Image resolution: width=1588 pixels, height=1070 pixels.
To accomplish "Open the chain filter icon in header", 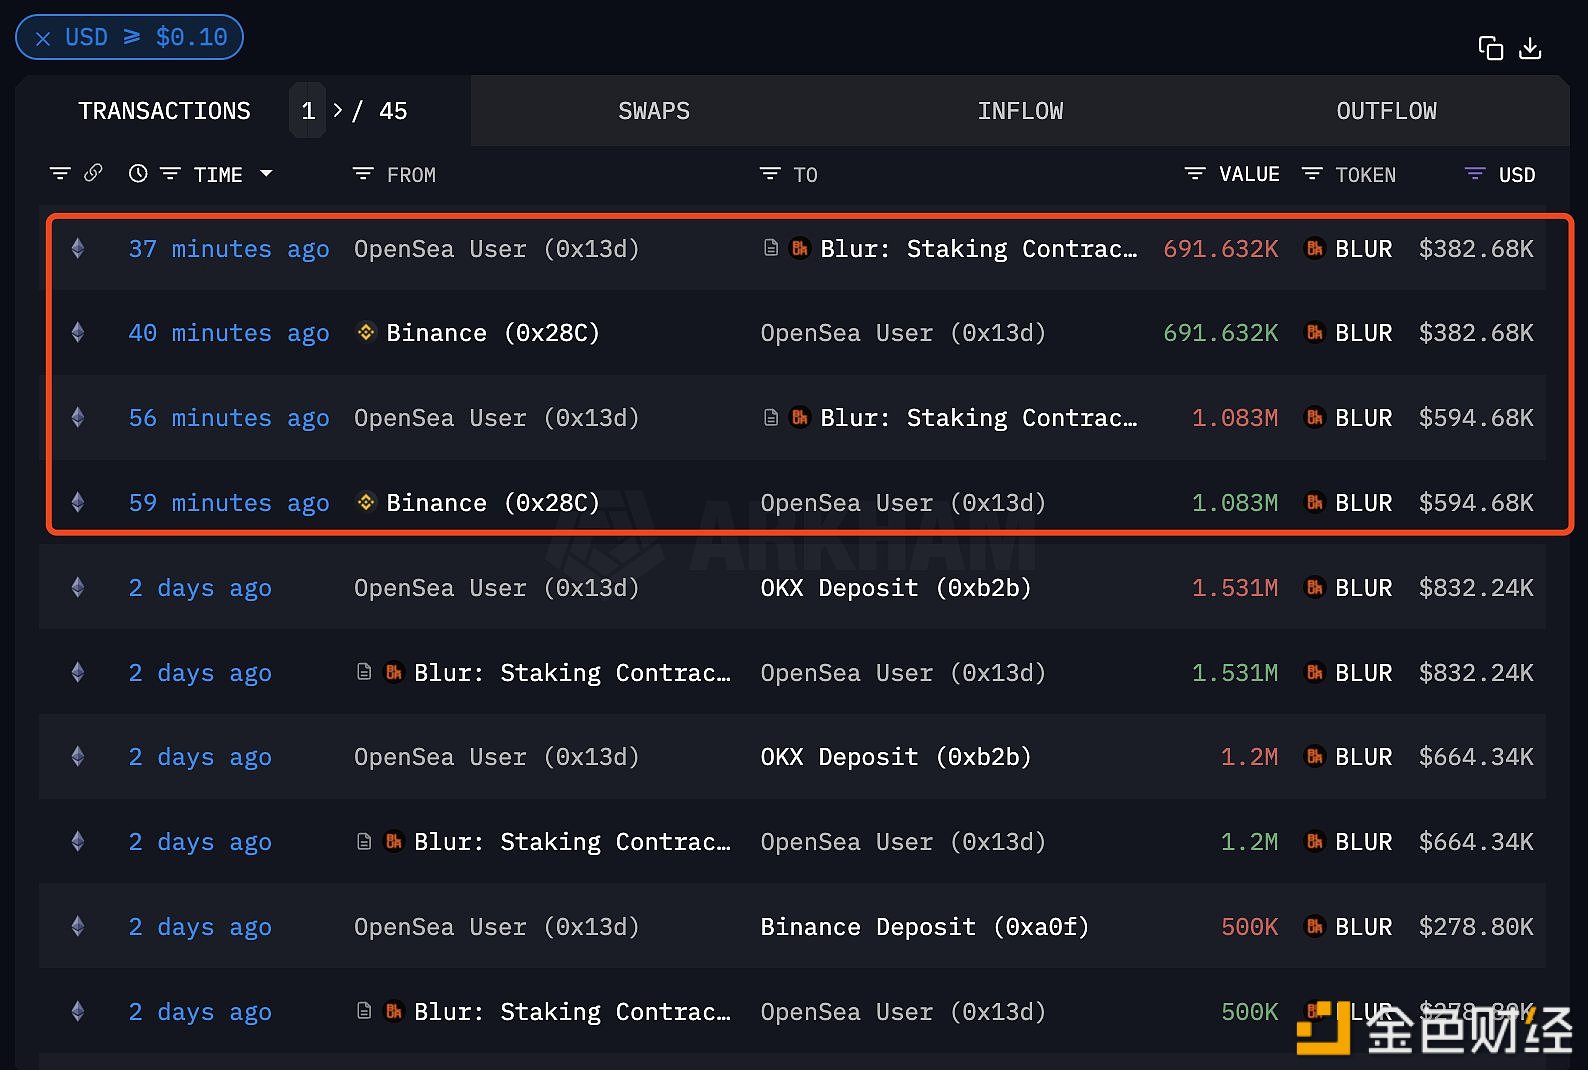I will 60,174.
